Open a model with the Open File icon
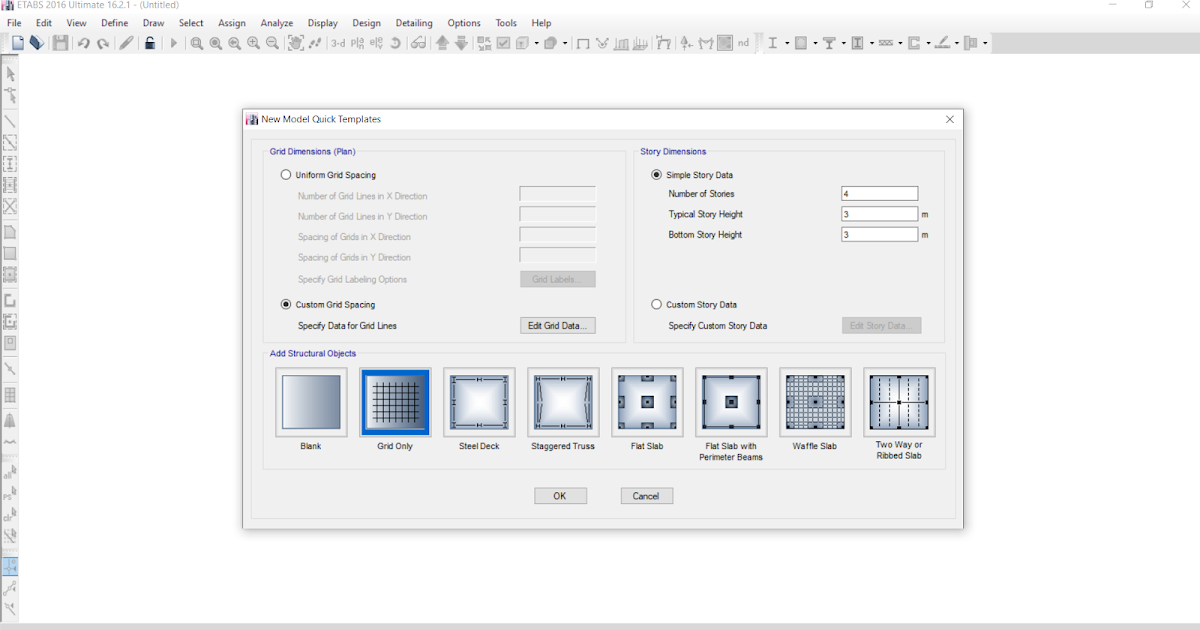Viewport: 1200px width, 630px height. click(37, 43)
